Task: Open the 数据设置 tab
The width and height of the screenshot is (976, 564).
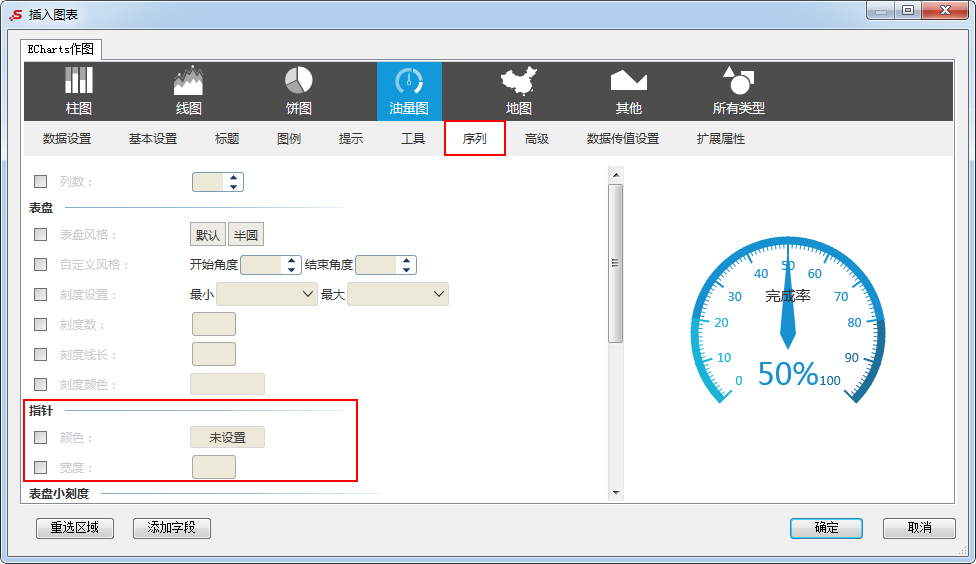Action: click(67, 138)
